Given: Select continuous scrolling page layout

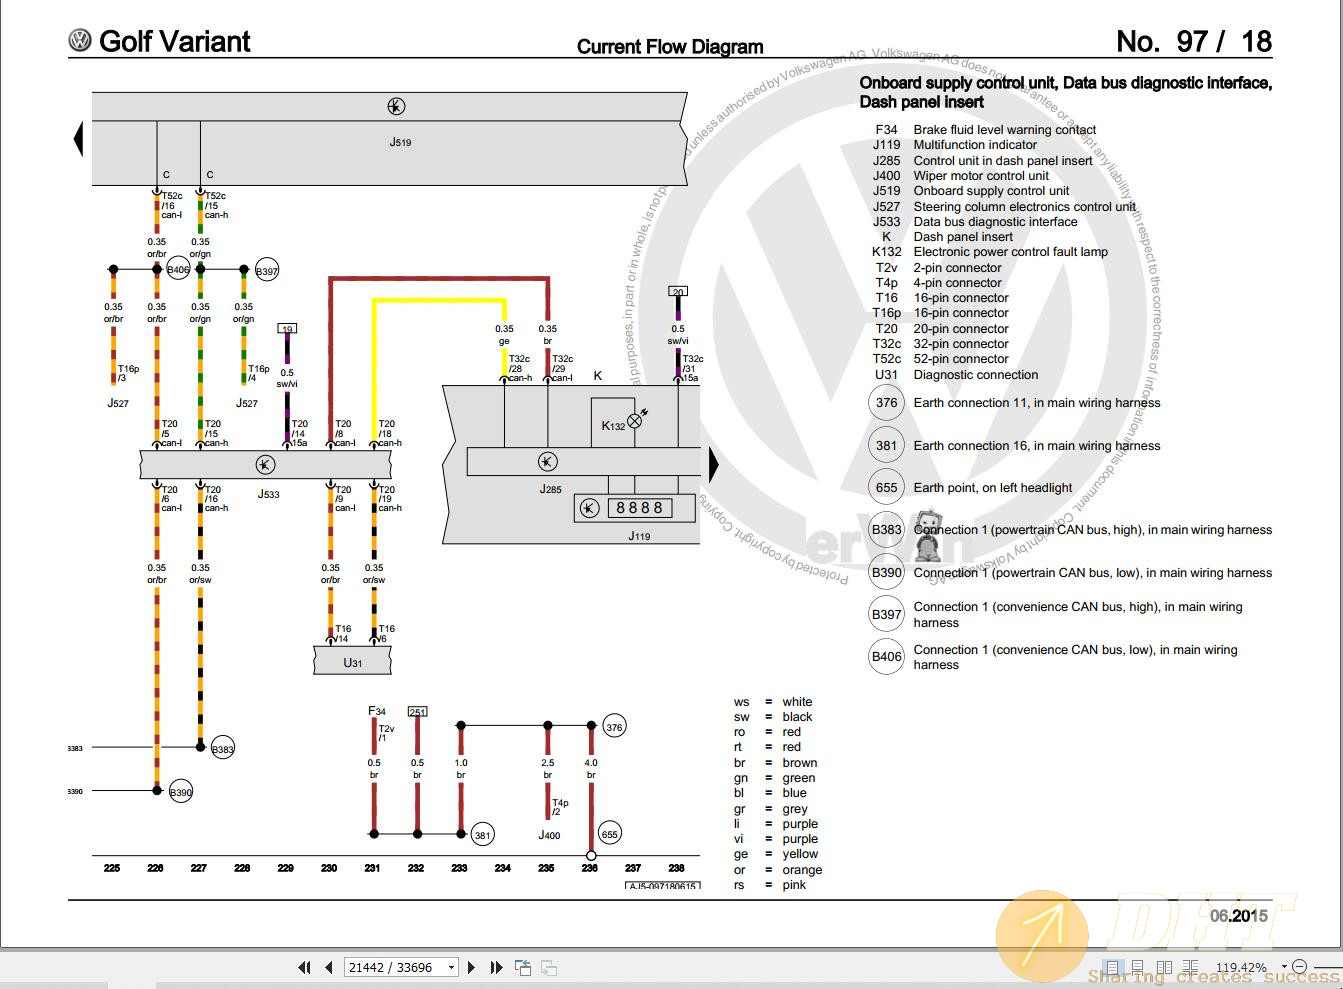Looking at the screenshot, I should pos(1138,967).
